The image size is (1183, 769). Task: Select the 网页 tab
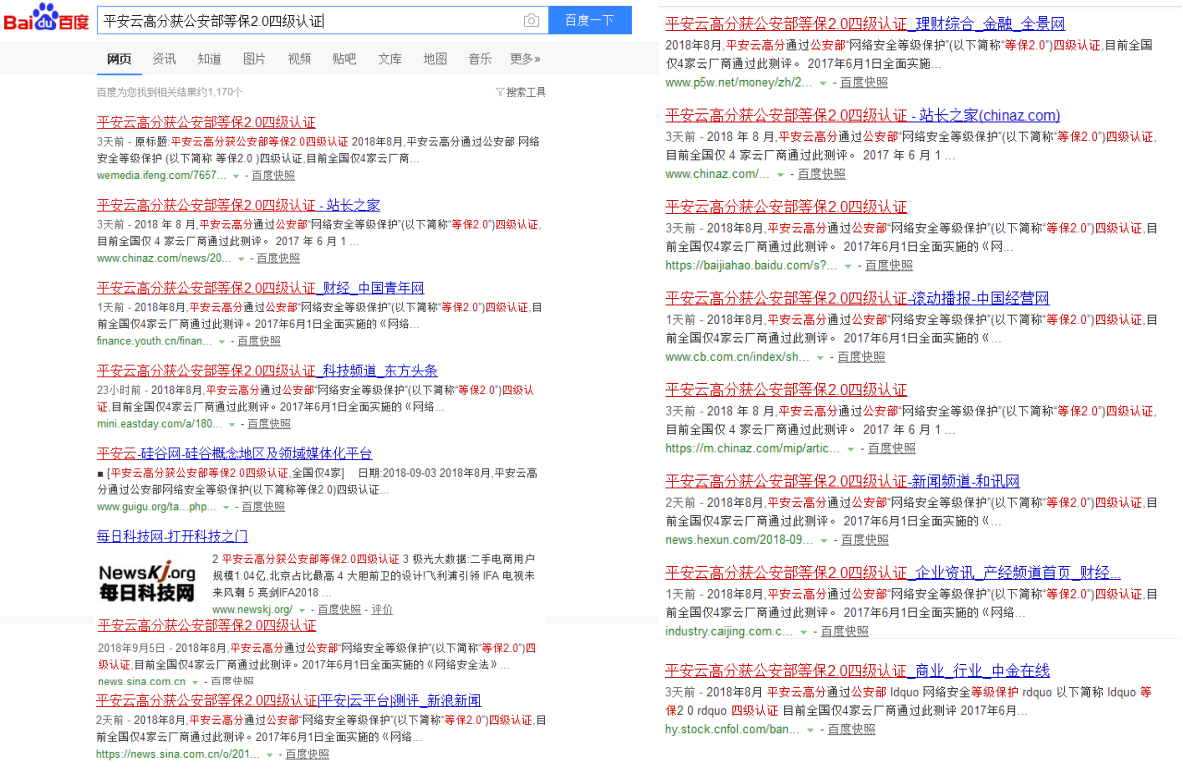(119, 59)
